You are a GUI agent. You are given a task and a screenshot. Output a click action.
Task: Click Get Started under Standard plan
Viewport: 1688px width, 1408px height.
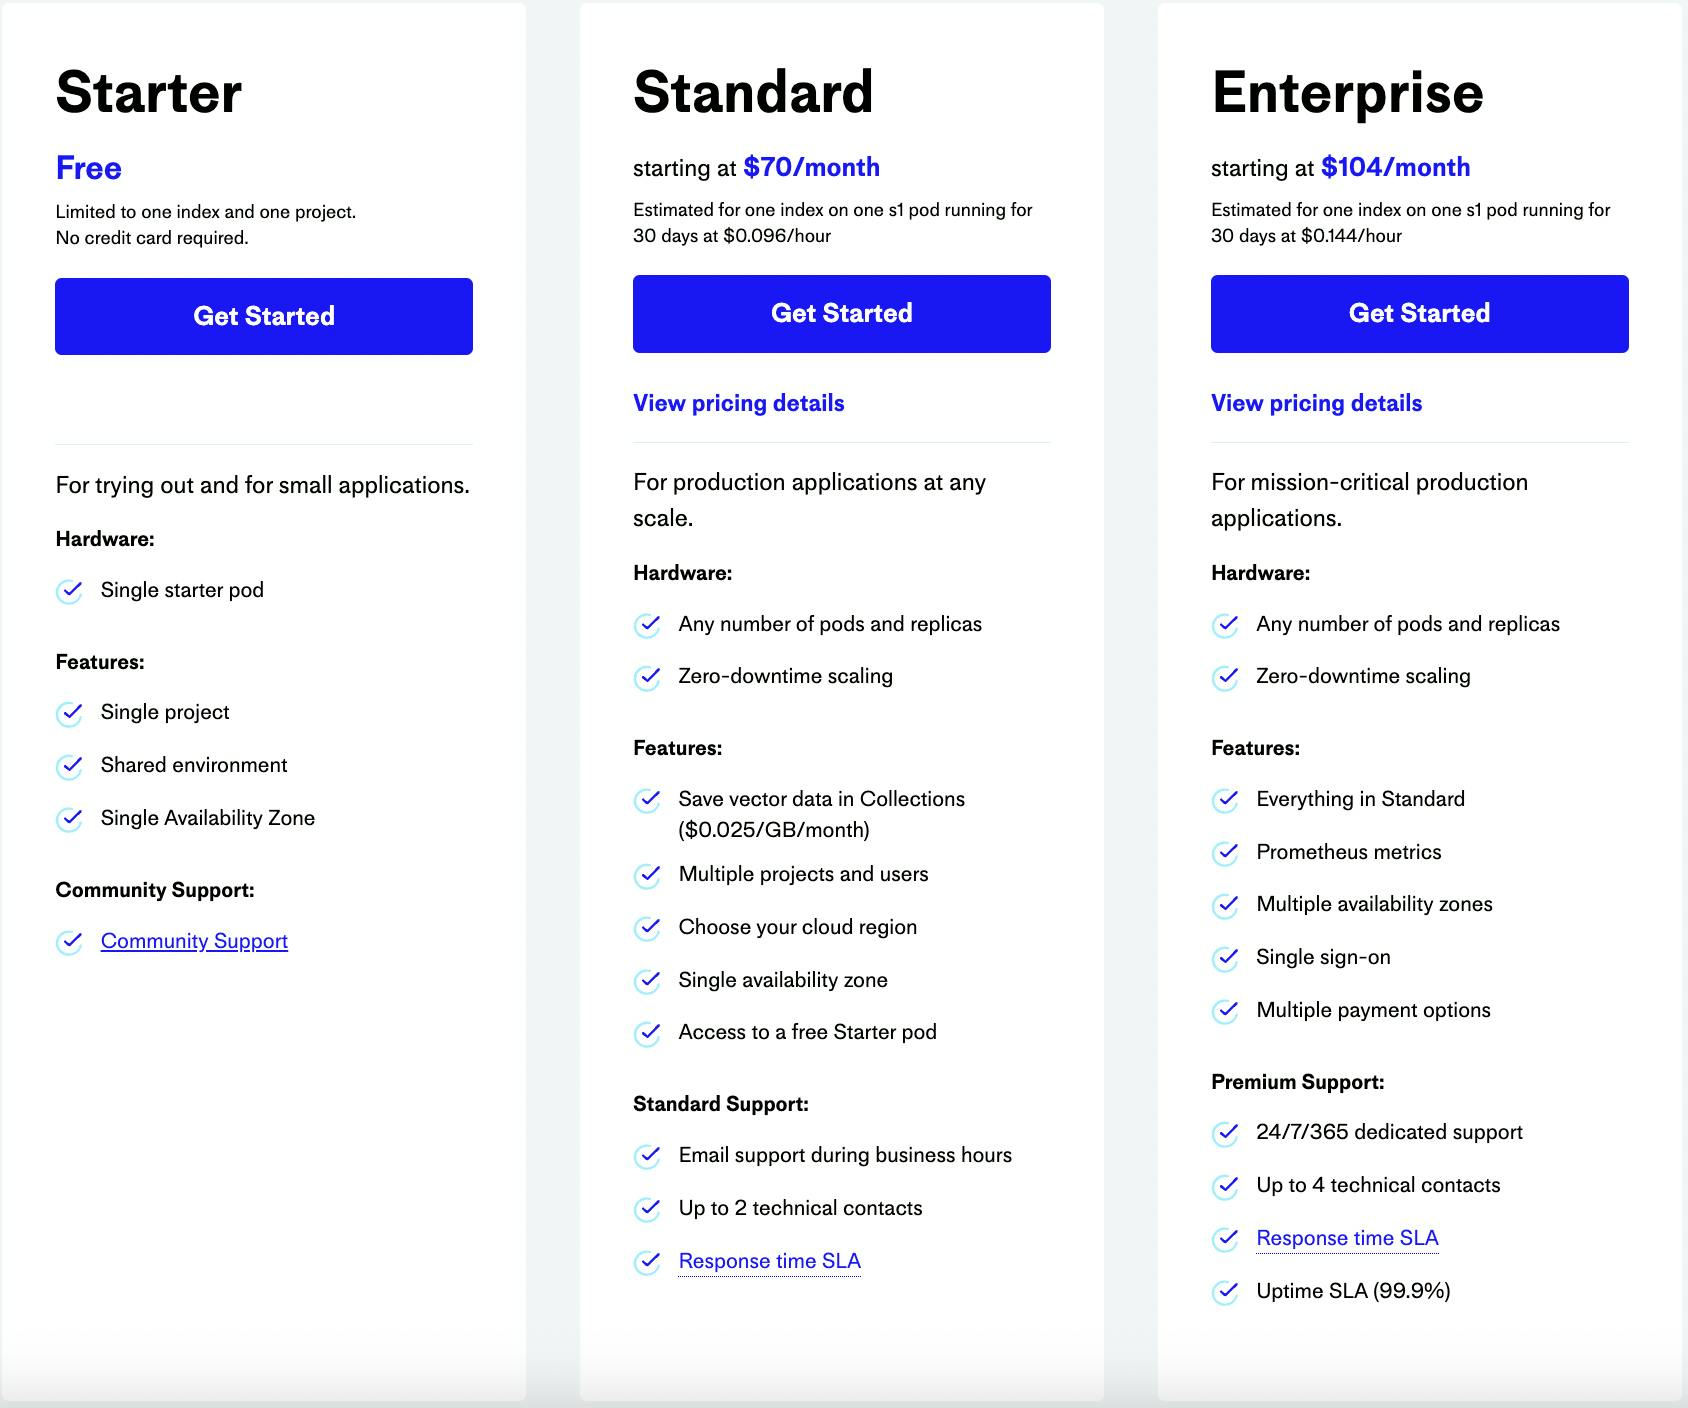coord(841,313)
